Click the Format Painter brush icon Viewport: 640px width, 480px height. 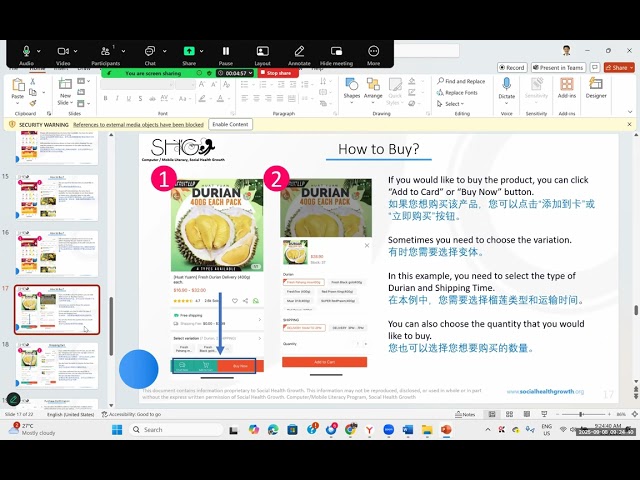[33, 103]
